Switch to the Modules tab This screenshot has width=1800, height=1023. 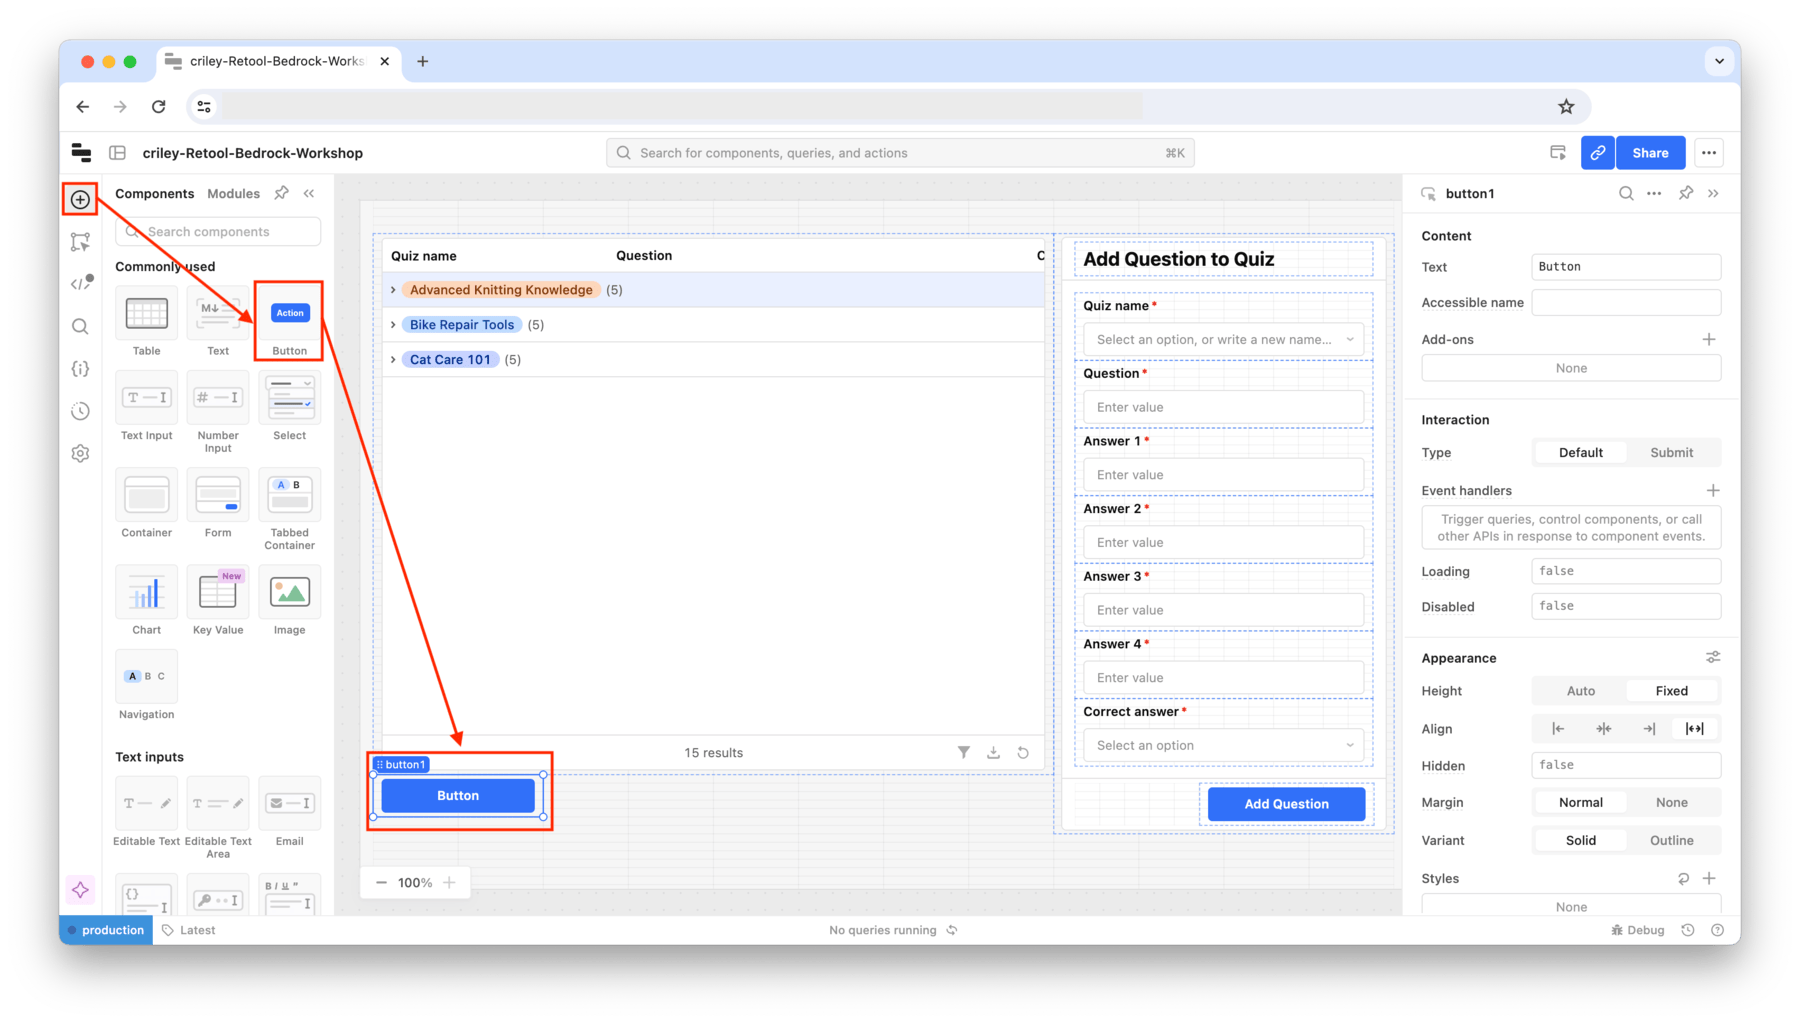233,194
